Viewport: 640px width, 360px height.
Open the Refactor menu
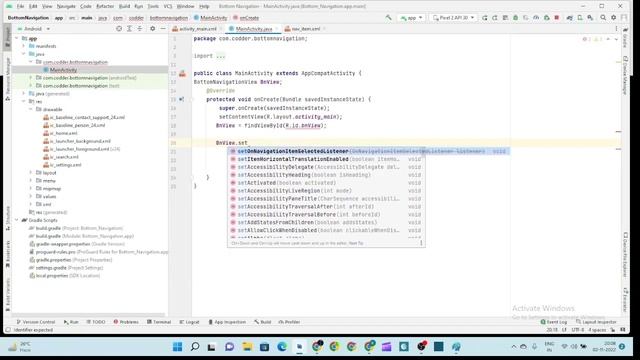(x=105, y=6)
